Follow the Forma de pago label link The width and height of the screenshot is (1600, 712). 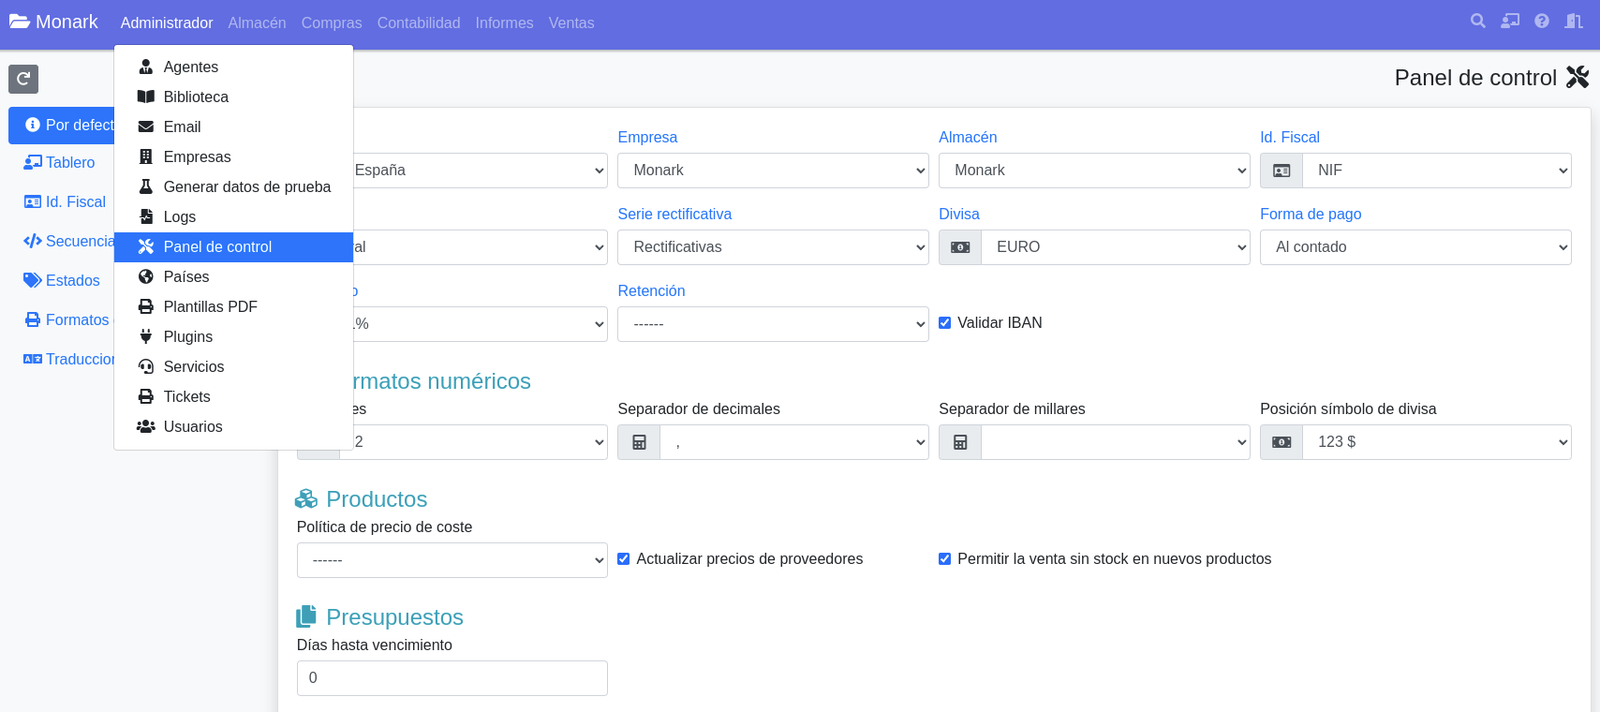click(1310, 214)
